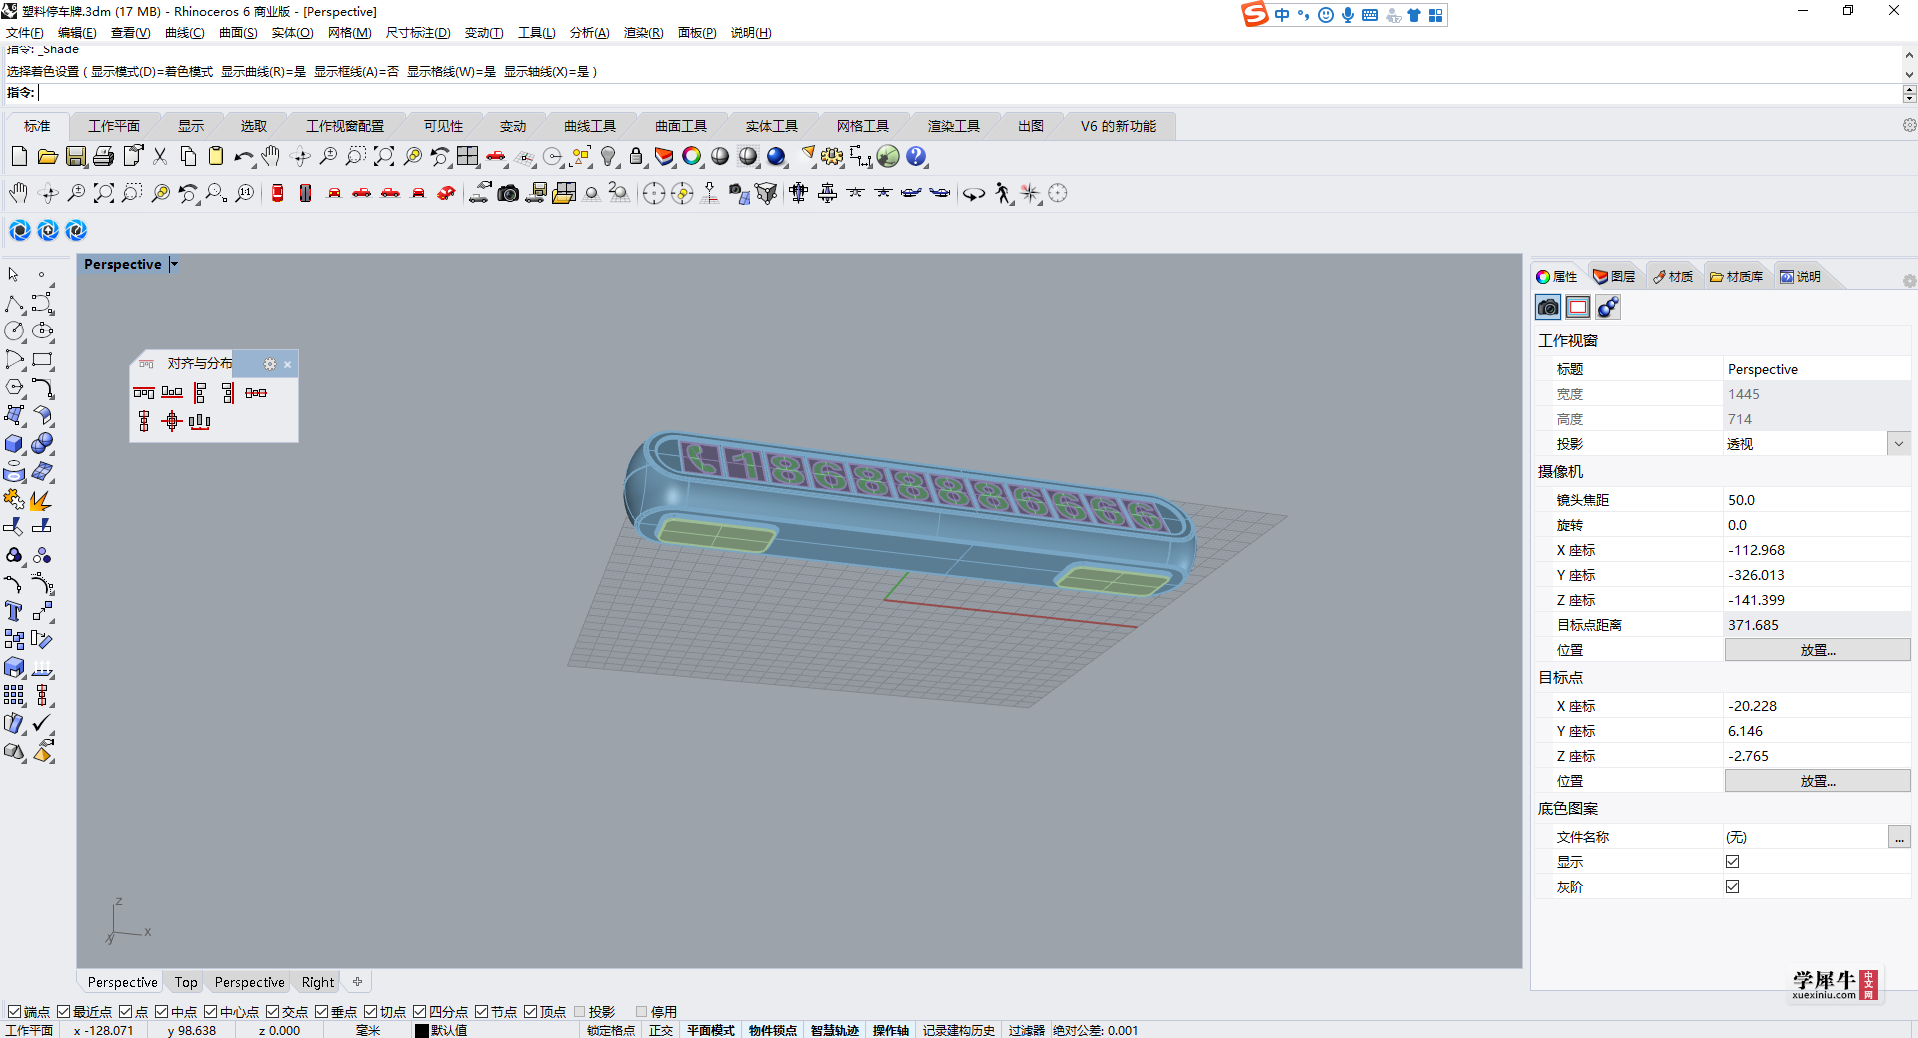Switch to the Top viewport tab
1918x1038 pixels.
pos(186,982)
